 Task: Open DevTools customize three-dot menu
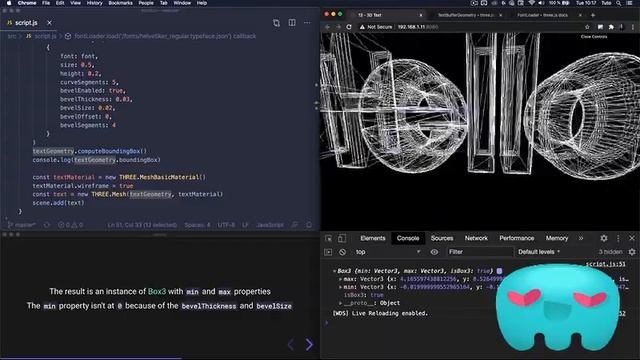click(618, 238)
